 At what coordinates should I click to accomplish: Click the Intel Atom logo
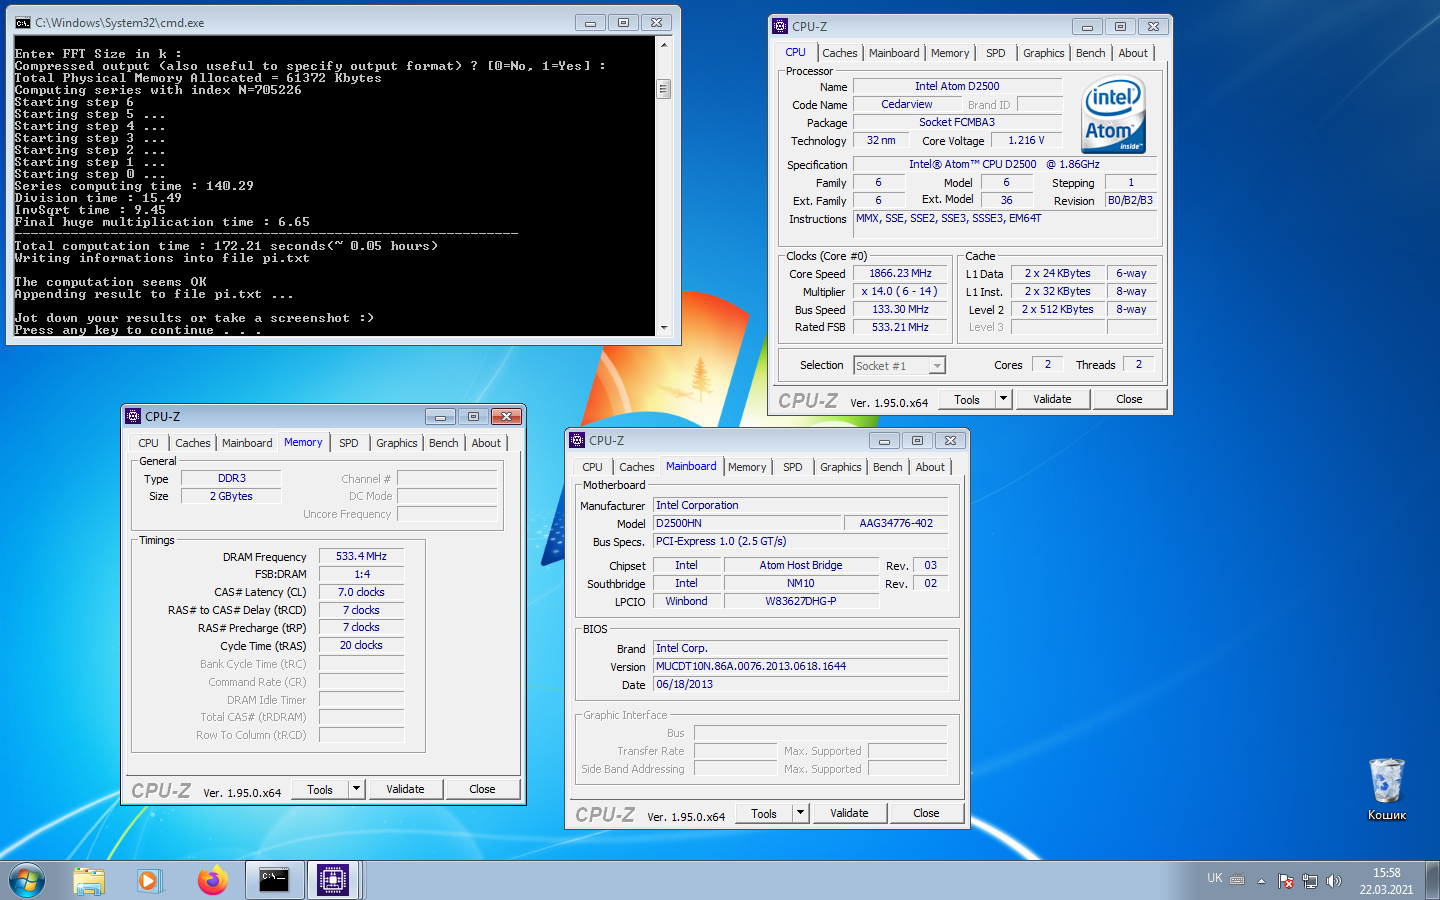(1114, 116)
